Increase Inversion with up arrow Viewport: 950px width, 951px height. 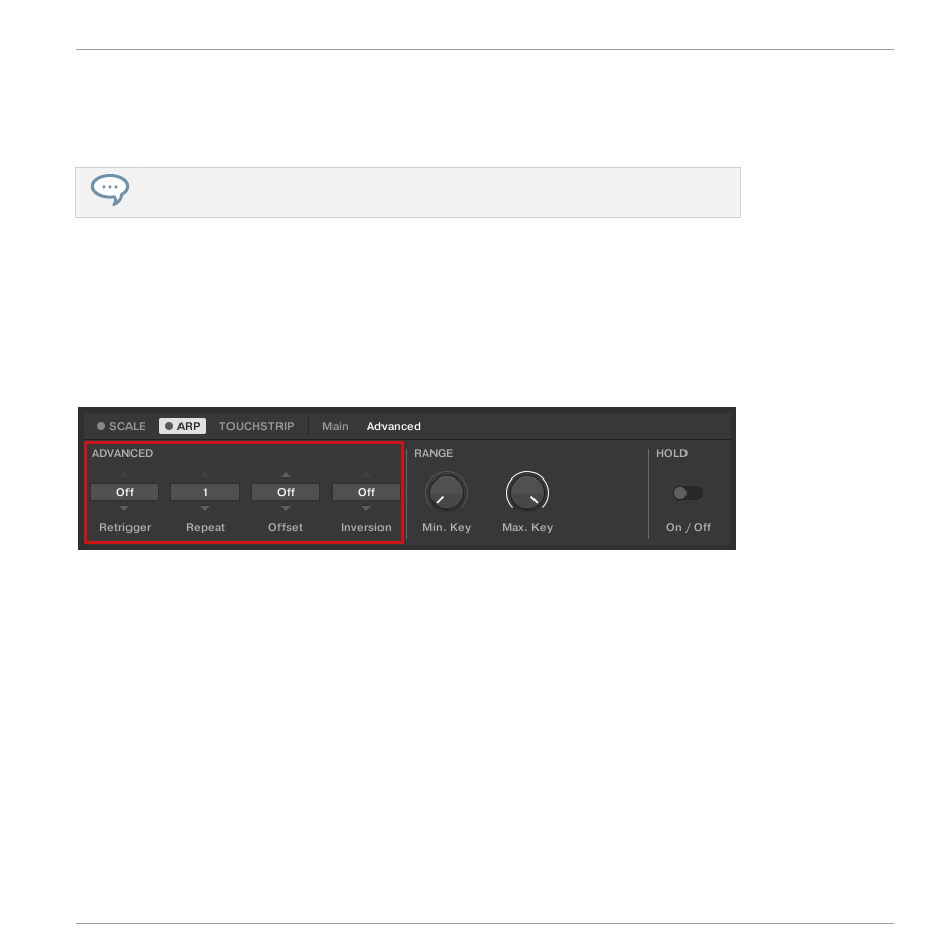click(x=366, y=475)
